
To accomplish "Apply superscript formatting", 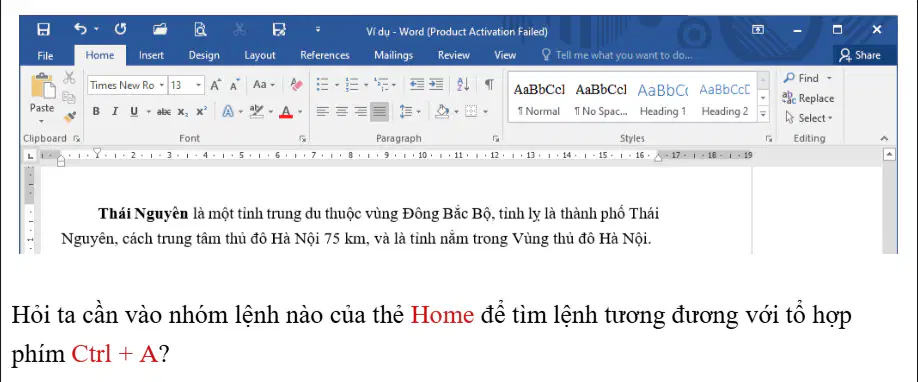I will coord(201,111).
